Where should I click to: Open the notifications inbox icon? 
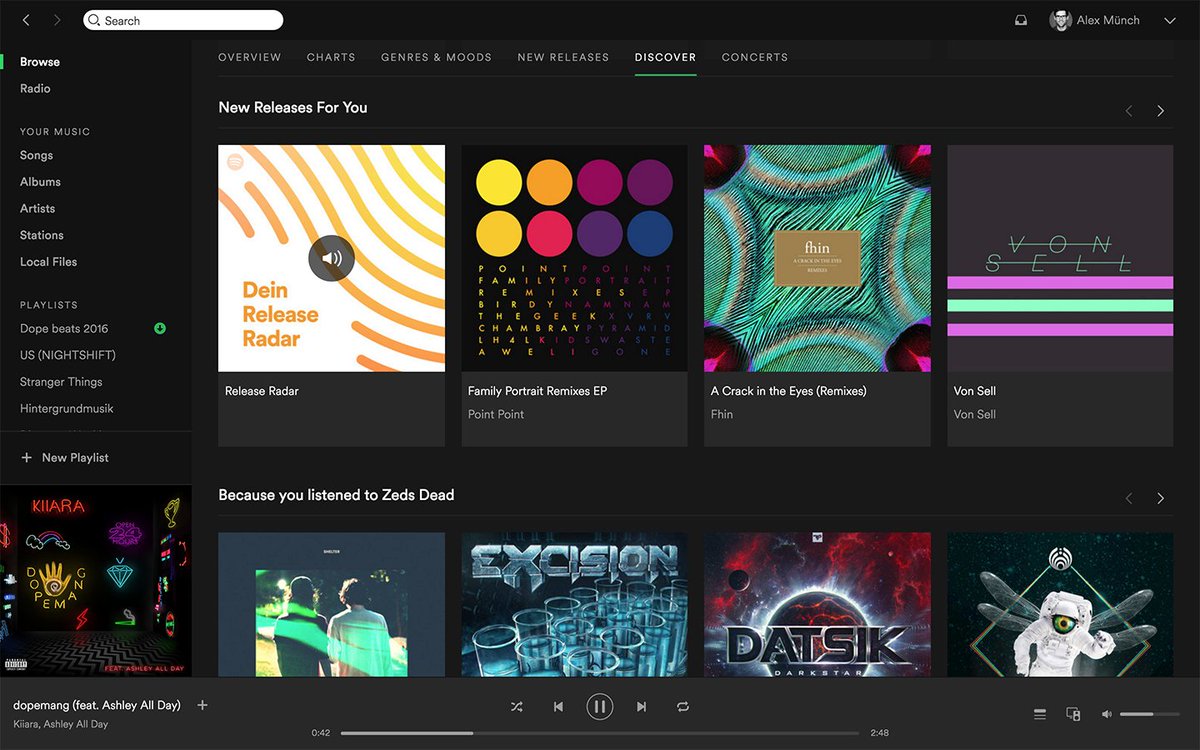1021,20
